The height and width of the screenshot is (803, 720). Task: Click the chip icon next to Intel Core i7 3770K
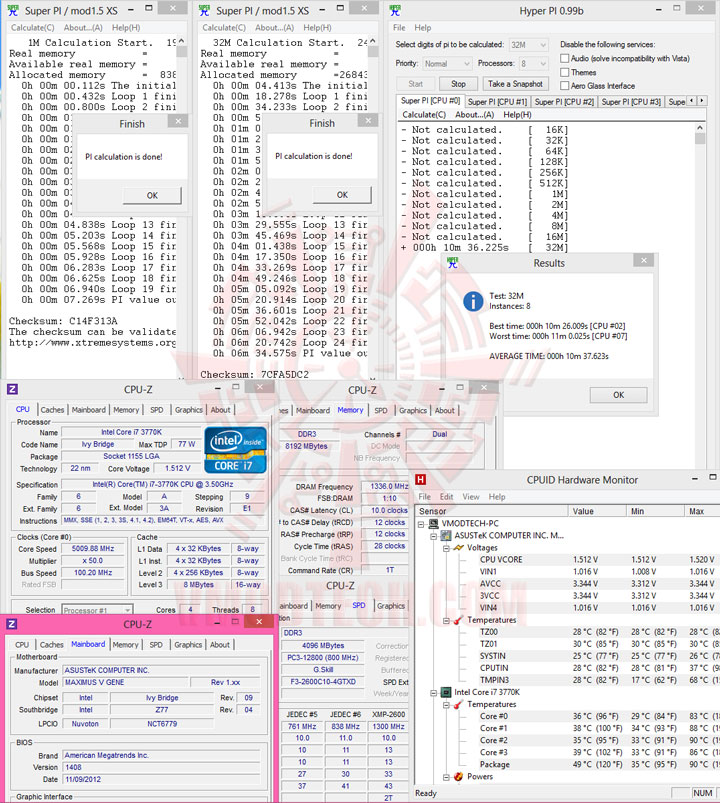(446, 692)
